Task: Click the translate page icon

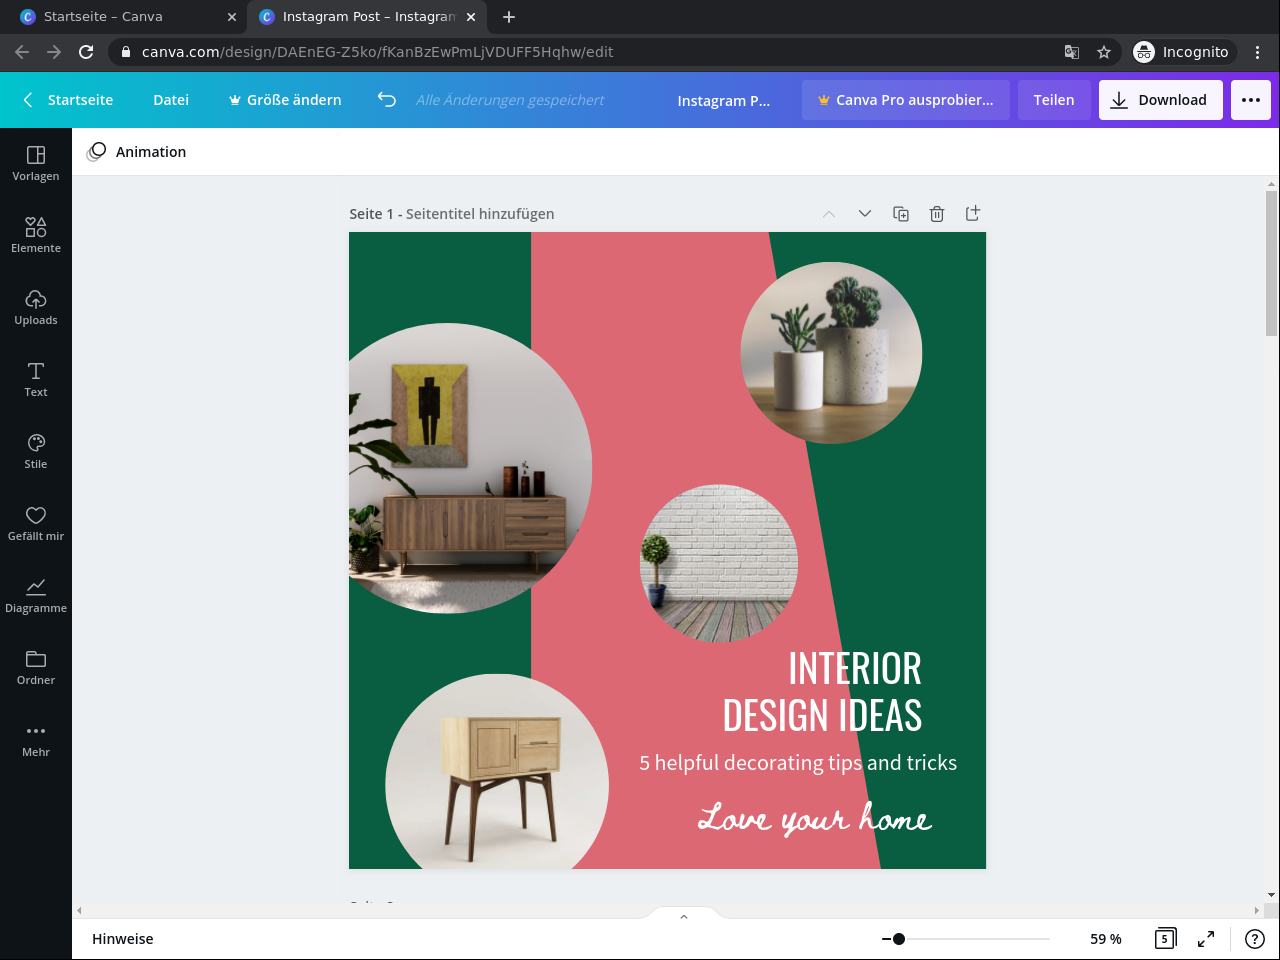Action: (x=1072, y=52)
